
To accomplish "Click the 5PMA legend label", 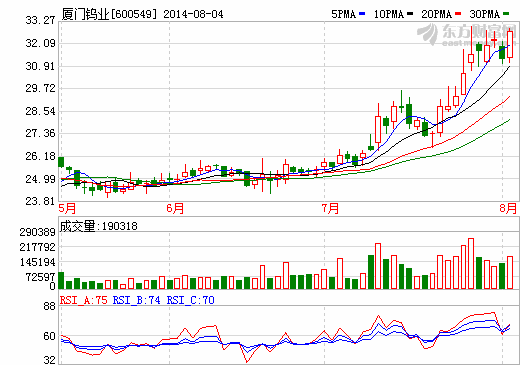I will (344, 14).
